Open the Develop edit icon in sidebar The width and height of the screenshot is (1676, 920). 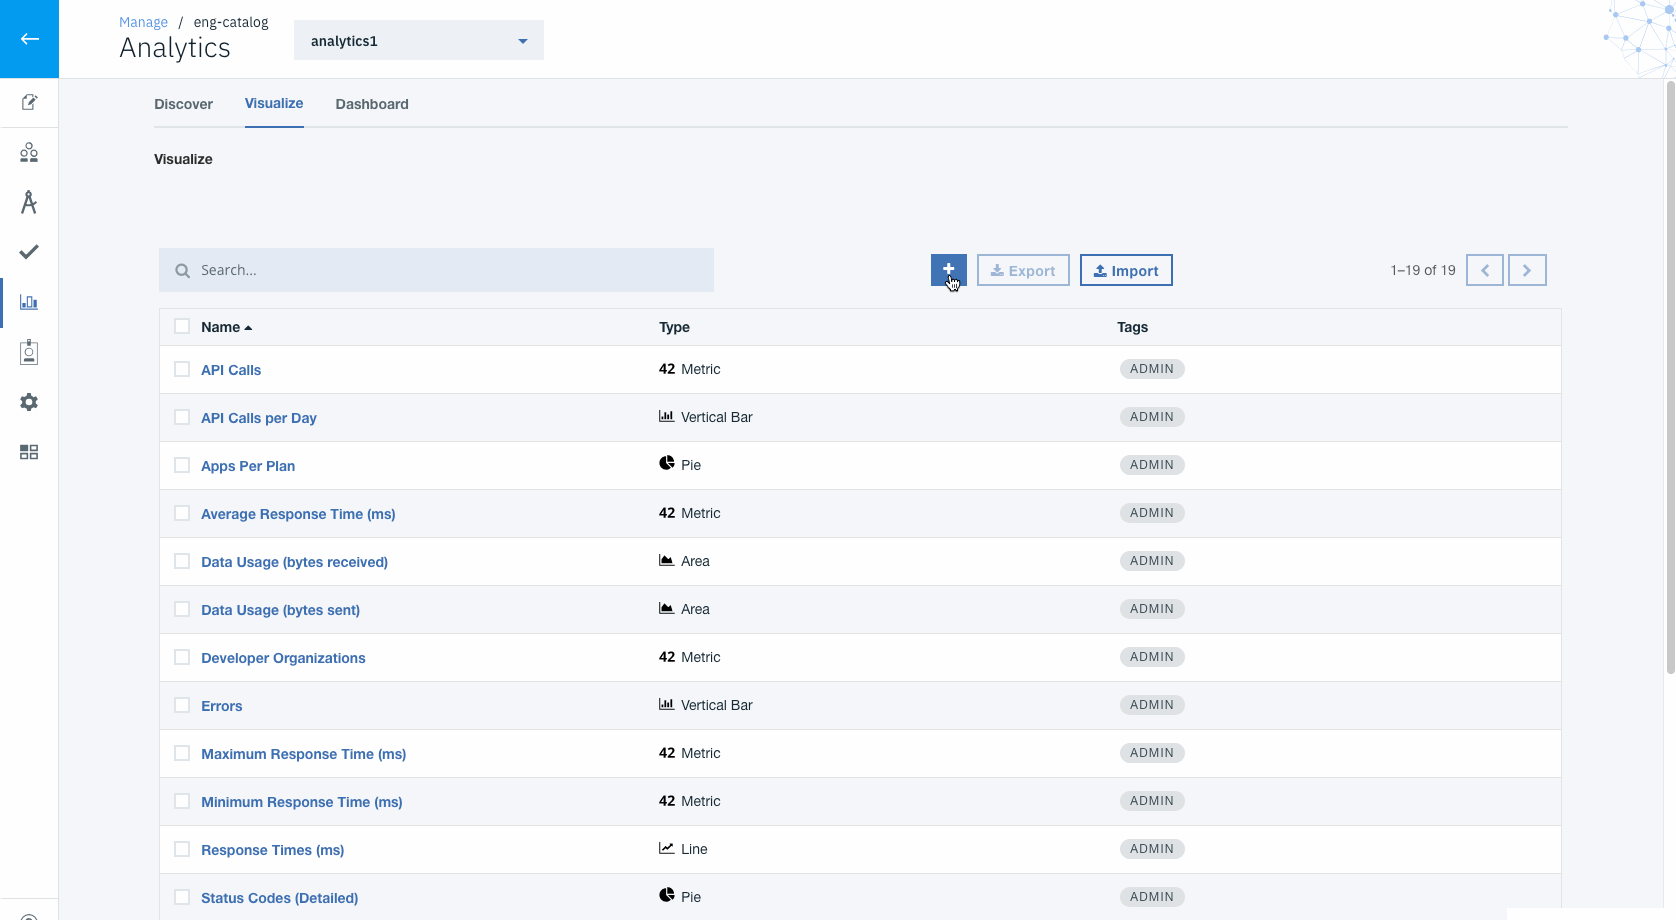pos(29,102)
